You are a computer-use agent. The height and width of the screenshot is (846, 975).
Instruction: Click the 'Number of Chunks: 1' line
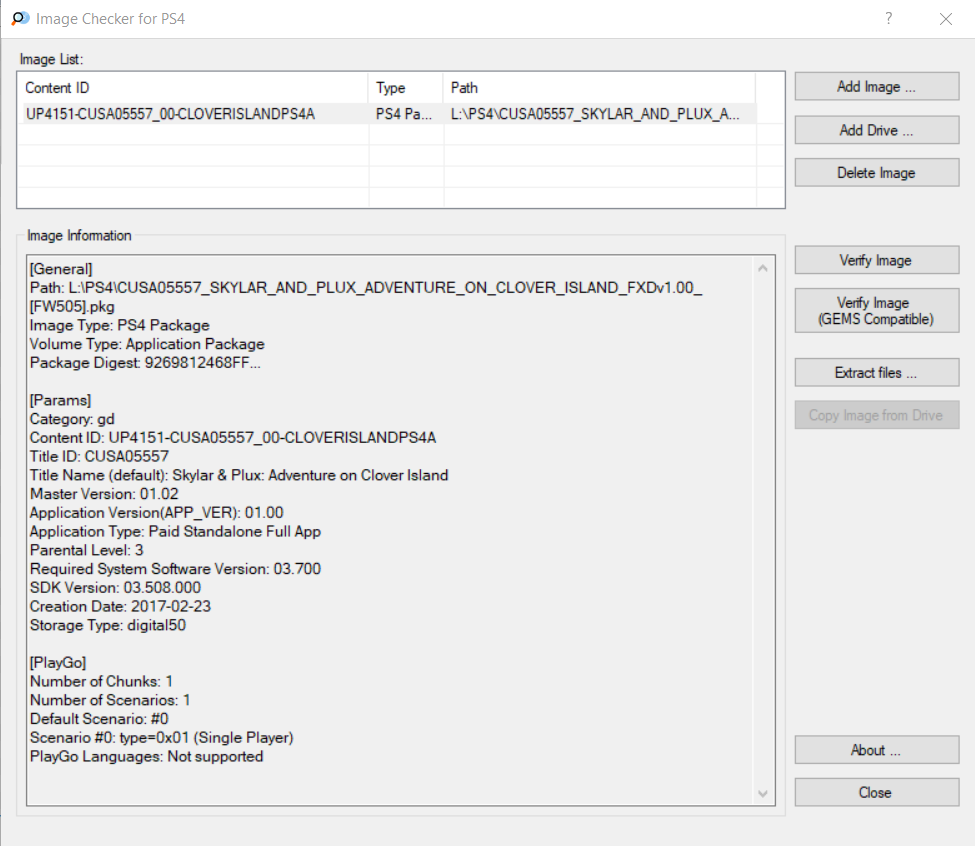[101, 681]
